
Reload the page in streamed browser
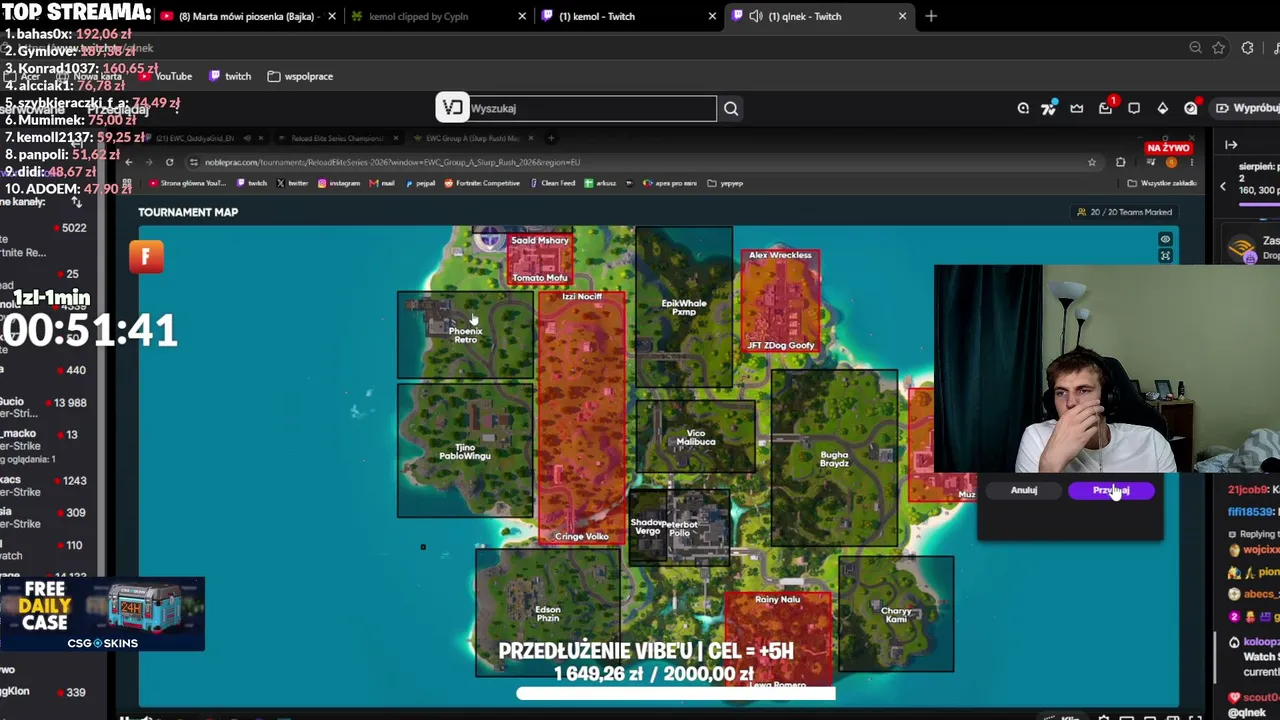[x=169, y=162]
